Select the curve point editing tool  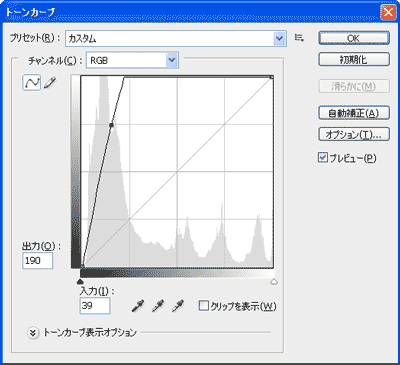pos(32,82)
